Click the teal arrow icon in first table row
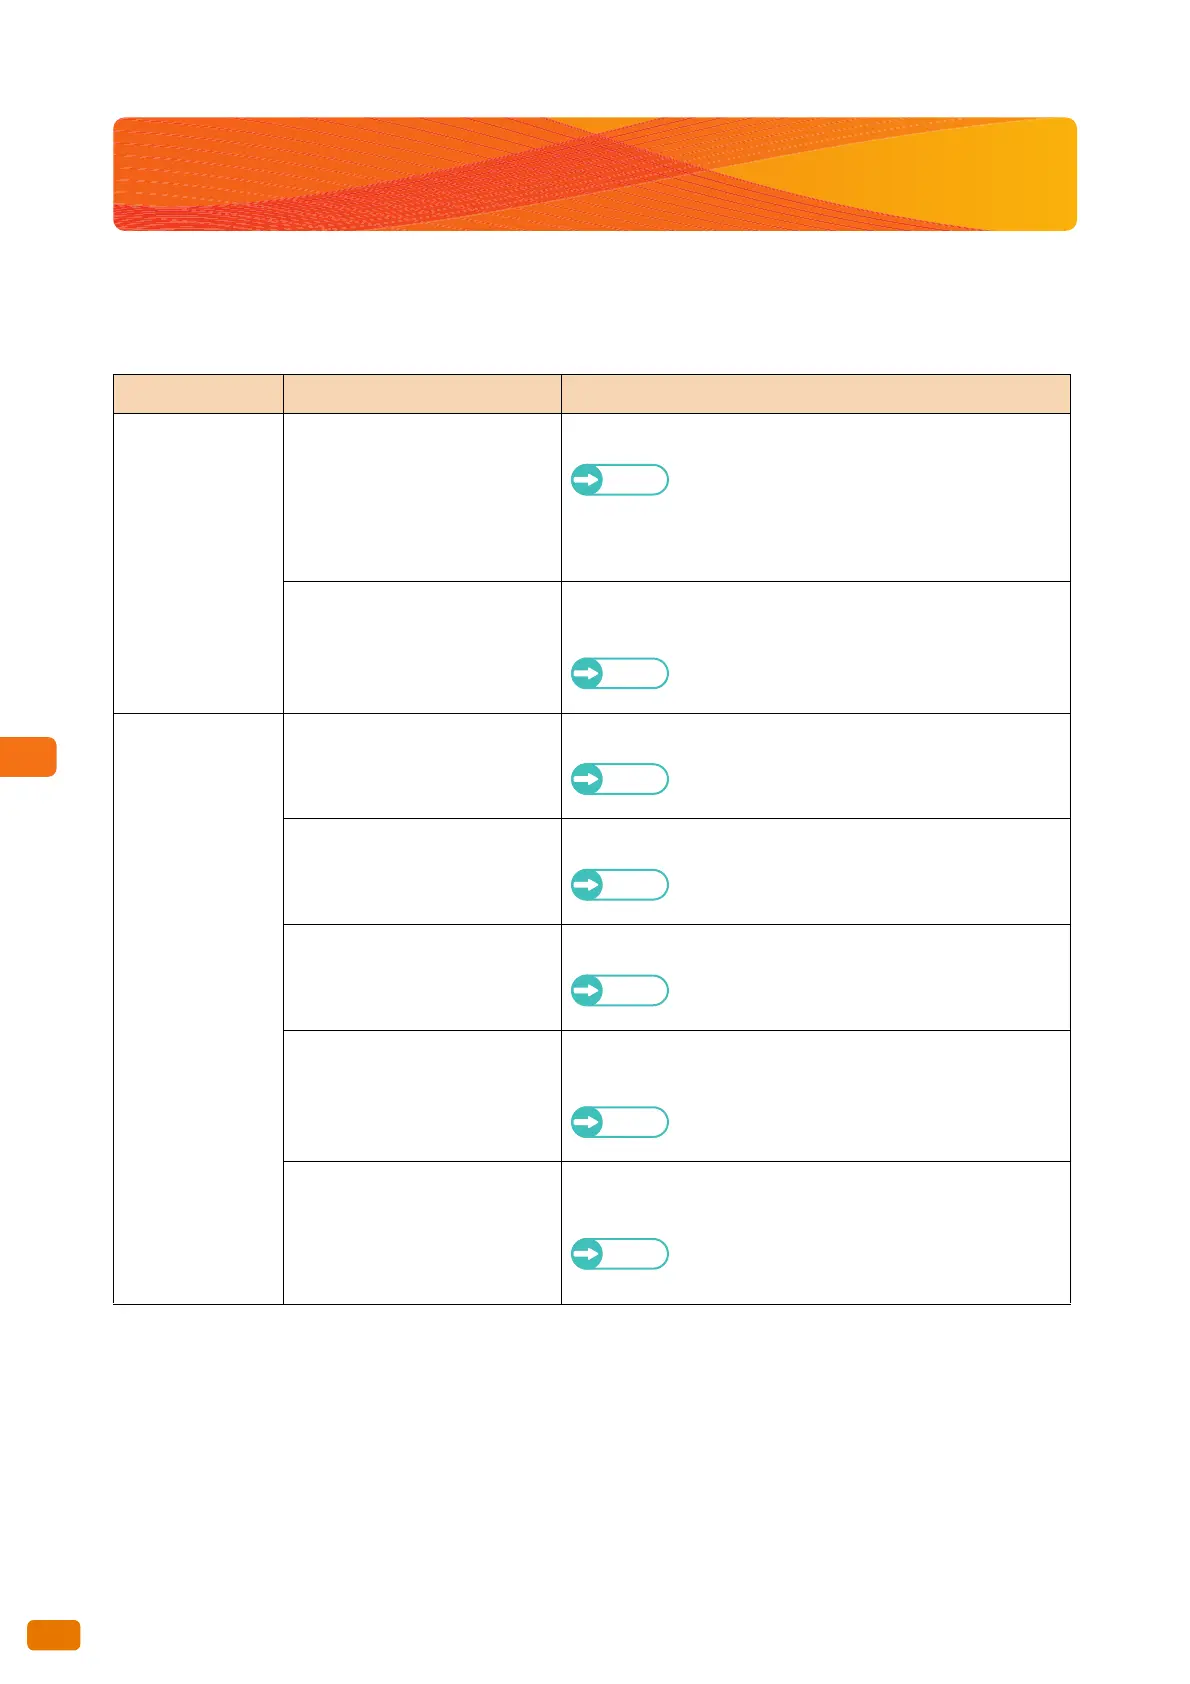The height and width of the screenshot is (1684, 1190). point(587,480)
